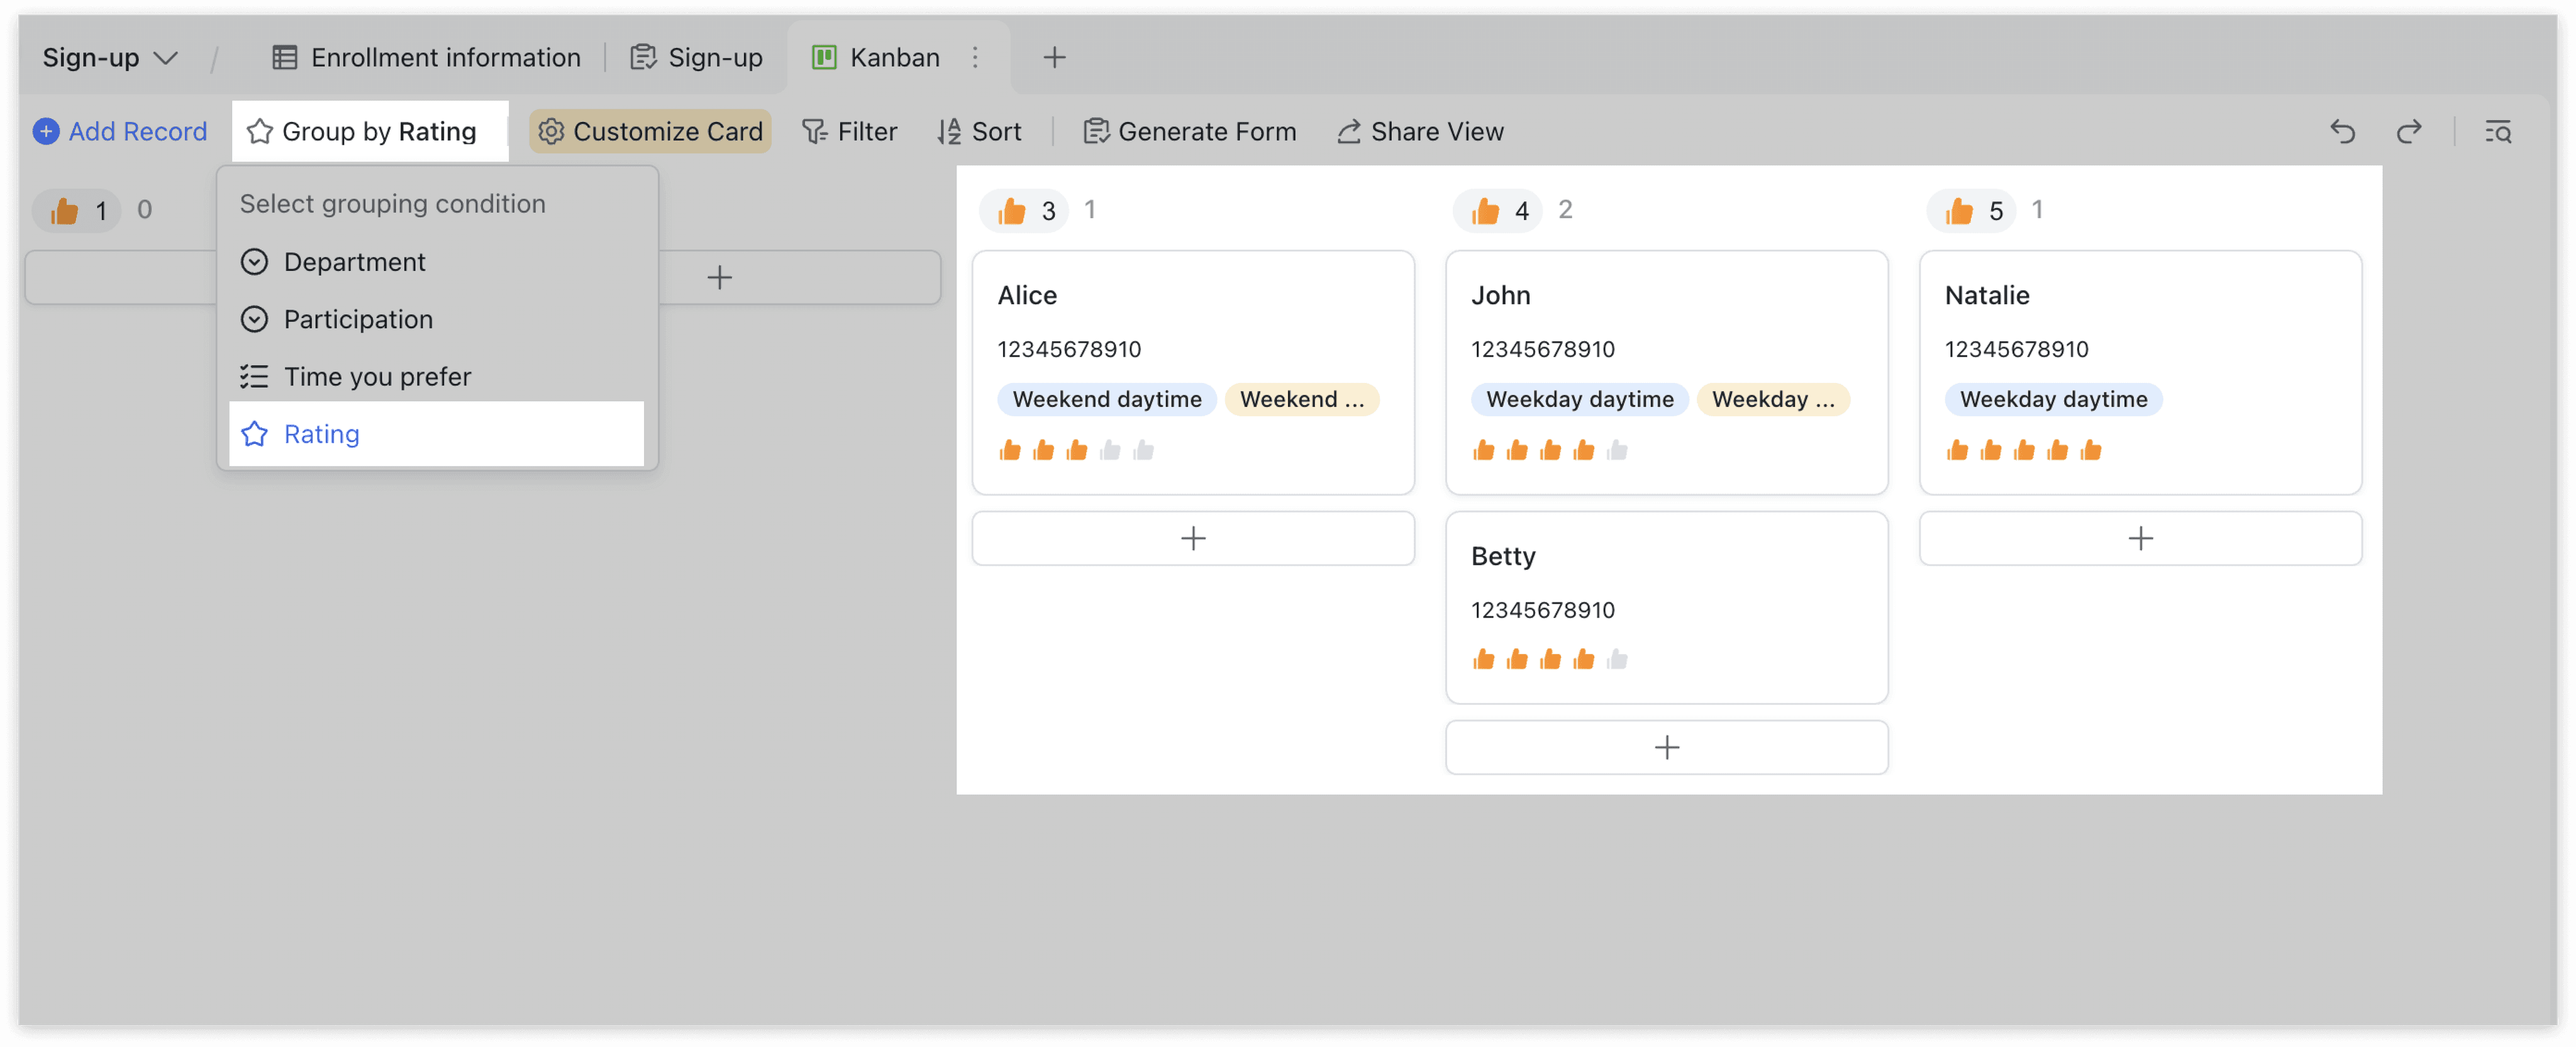This screenshot has height=1047, width=2576.
Task: Set Alice's rating to fourth thumb
Action: [1110, 450]
